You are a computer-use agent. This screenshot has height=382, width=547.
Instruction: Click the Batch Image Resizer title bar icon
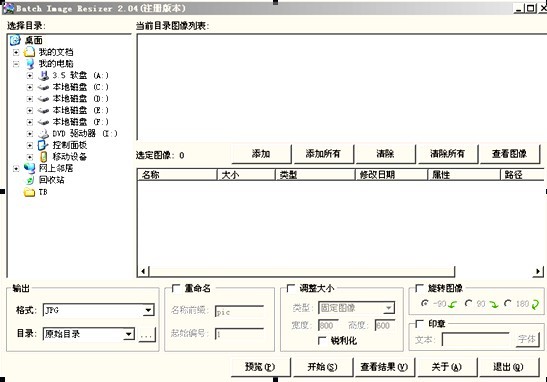(x=8, y=8)
